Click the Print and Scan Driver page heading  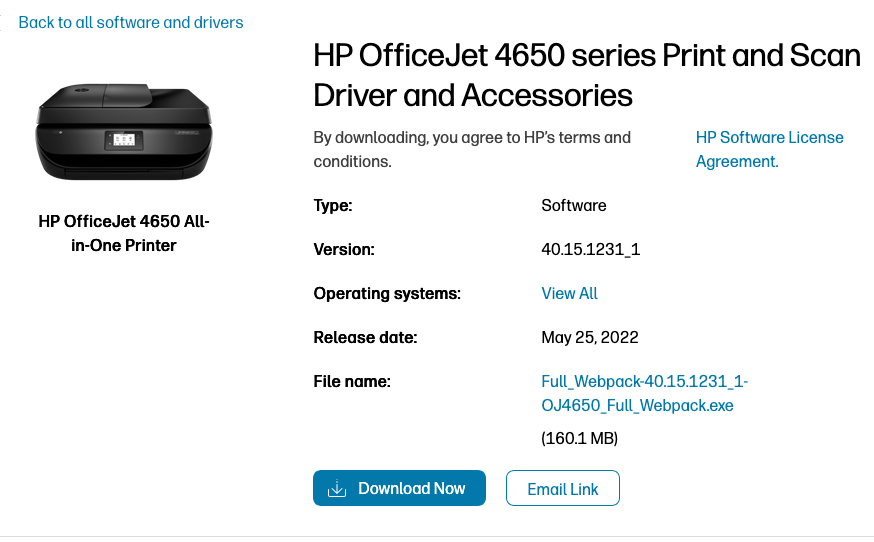click(x=587, y=75)
